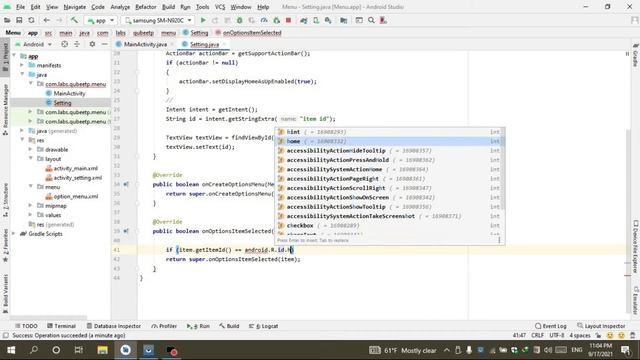The image size is (640, 360).
Task: Open file with the folder toolbar icon
Action: 7,20
